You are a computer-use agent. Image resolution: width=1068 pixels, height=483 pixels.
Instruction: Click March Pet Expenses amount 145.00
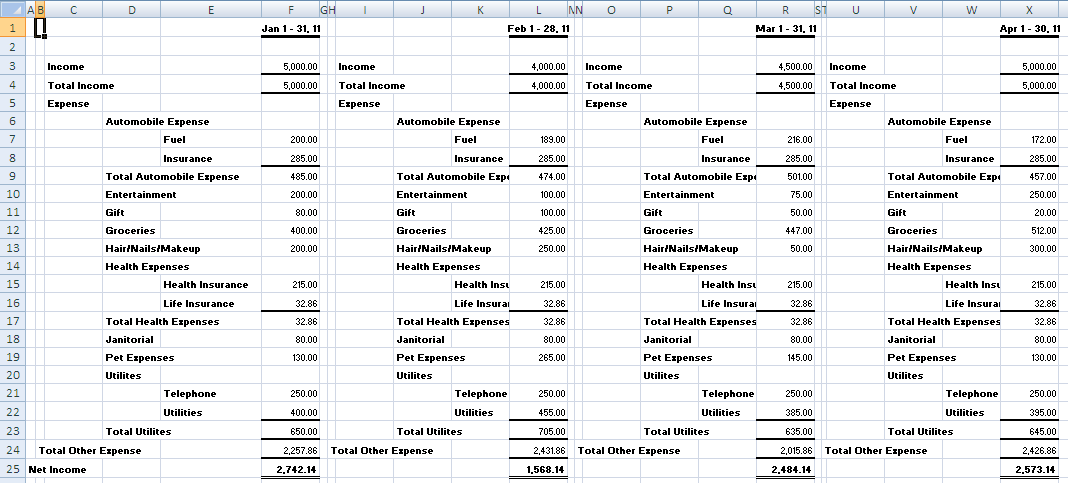(x=786, y=358)
